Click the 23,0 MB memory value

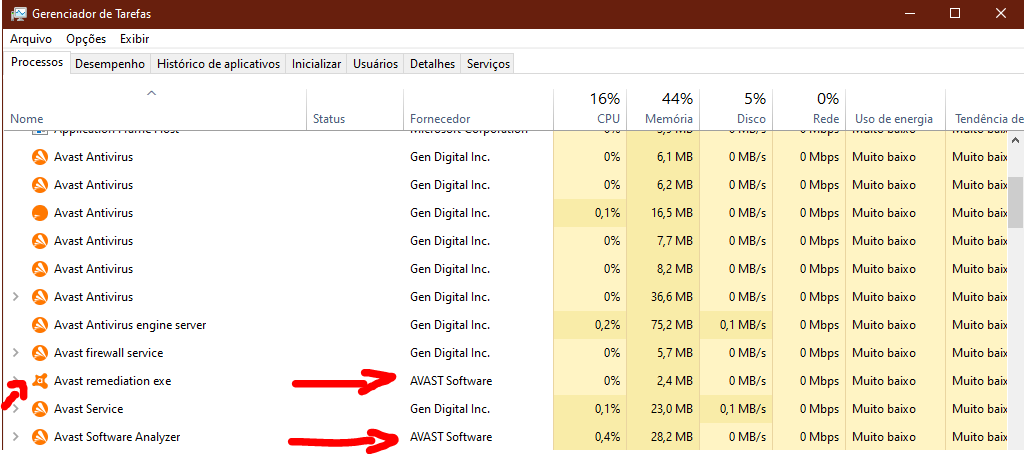point(670,409)
